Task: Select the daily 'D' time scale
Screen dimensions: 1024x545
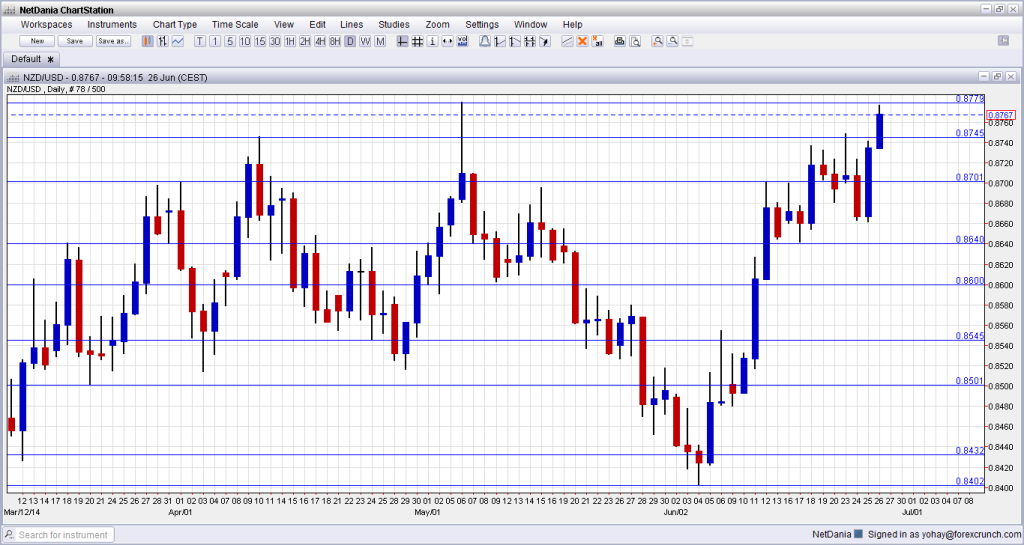Action: tap(350, 41)
